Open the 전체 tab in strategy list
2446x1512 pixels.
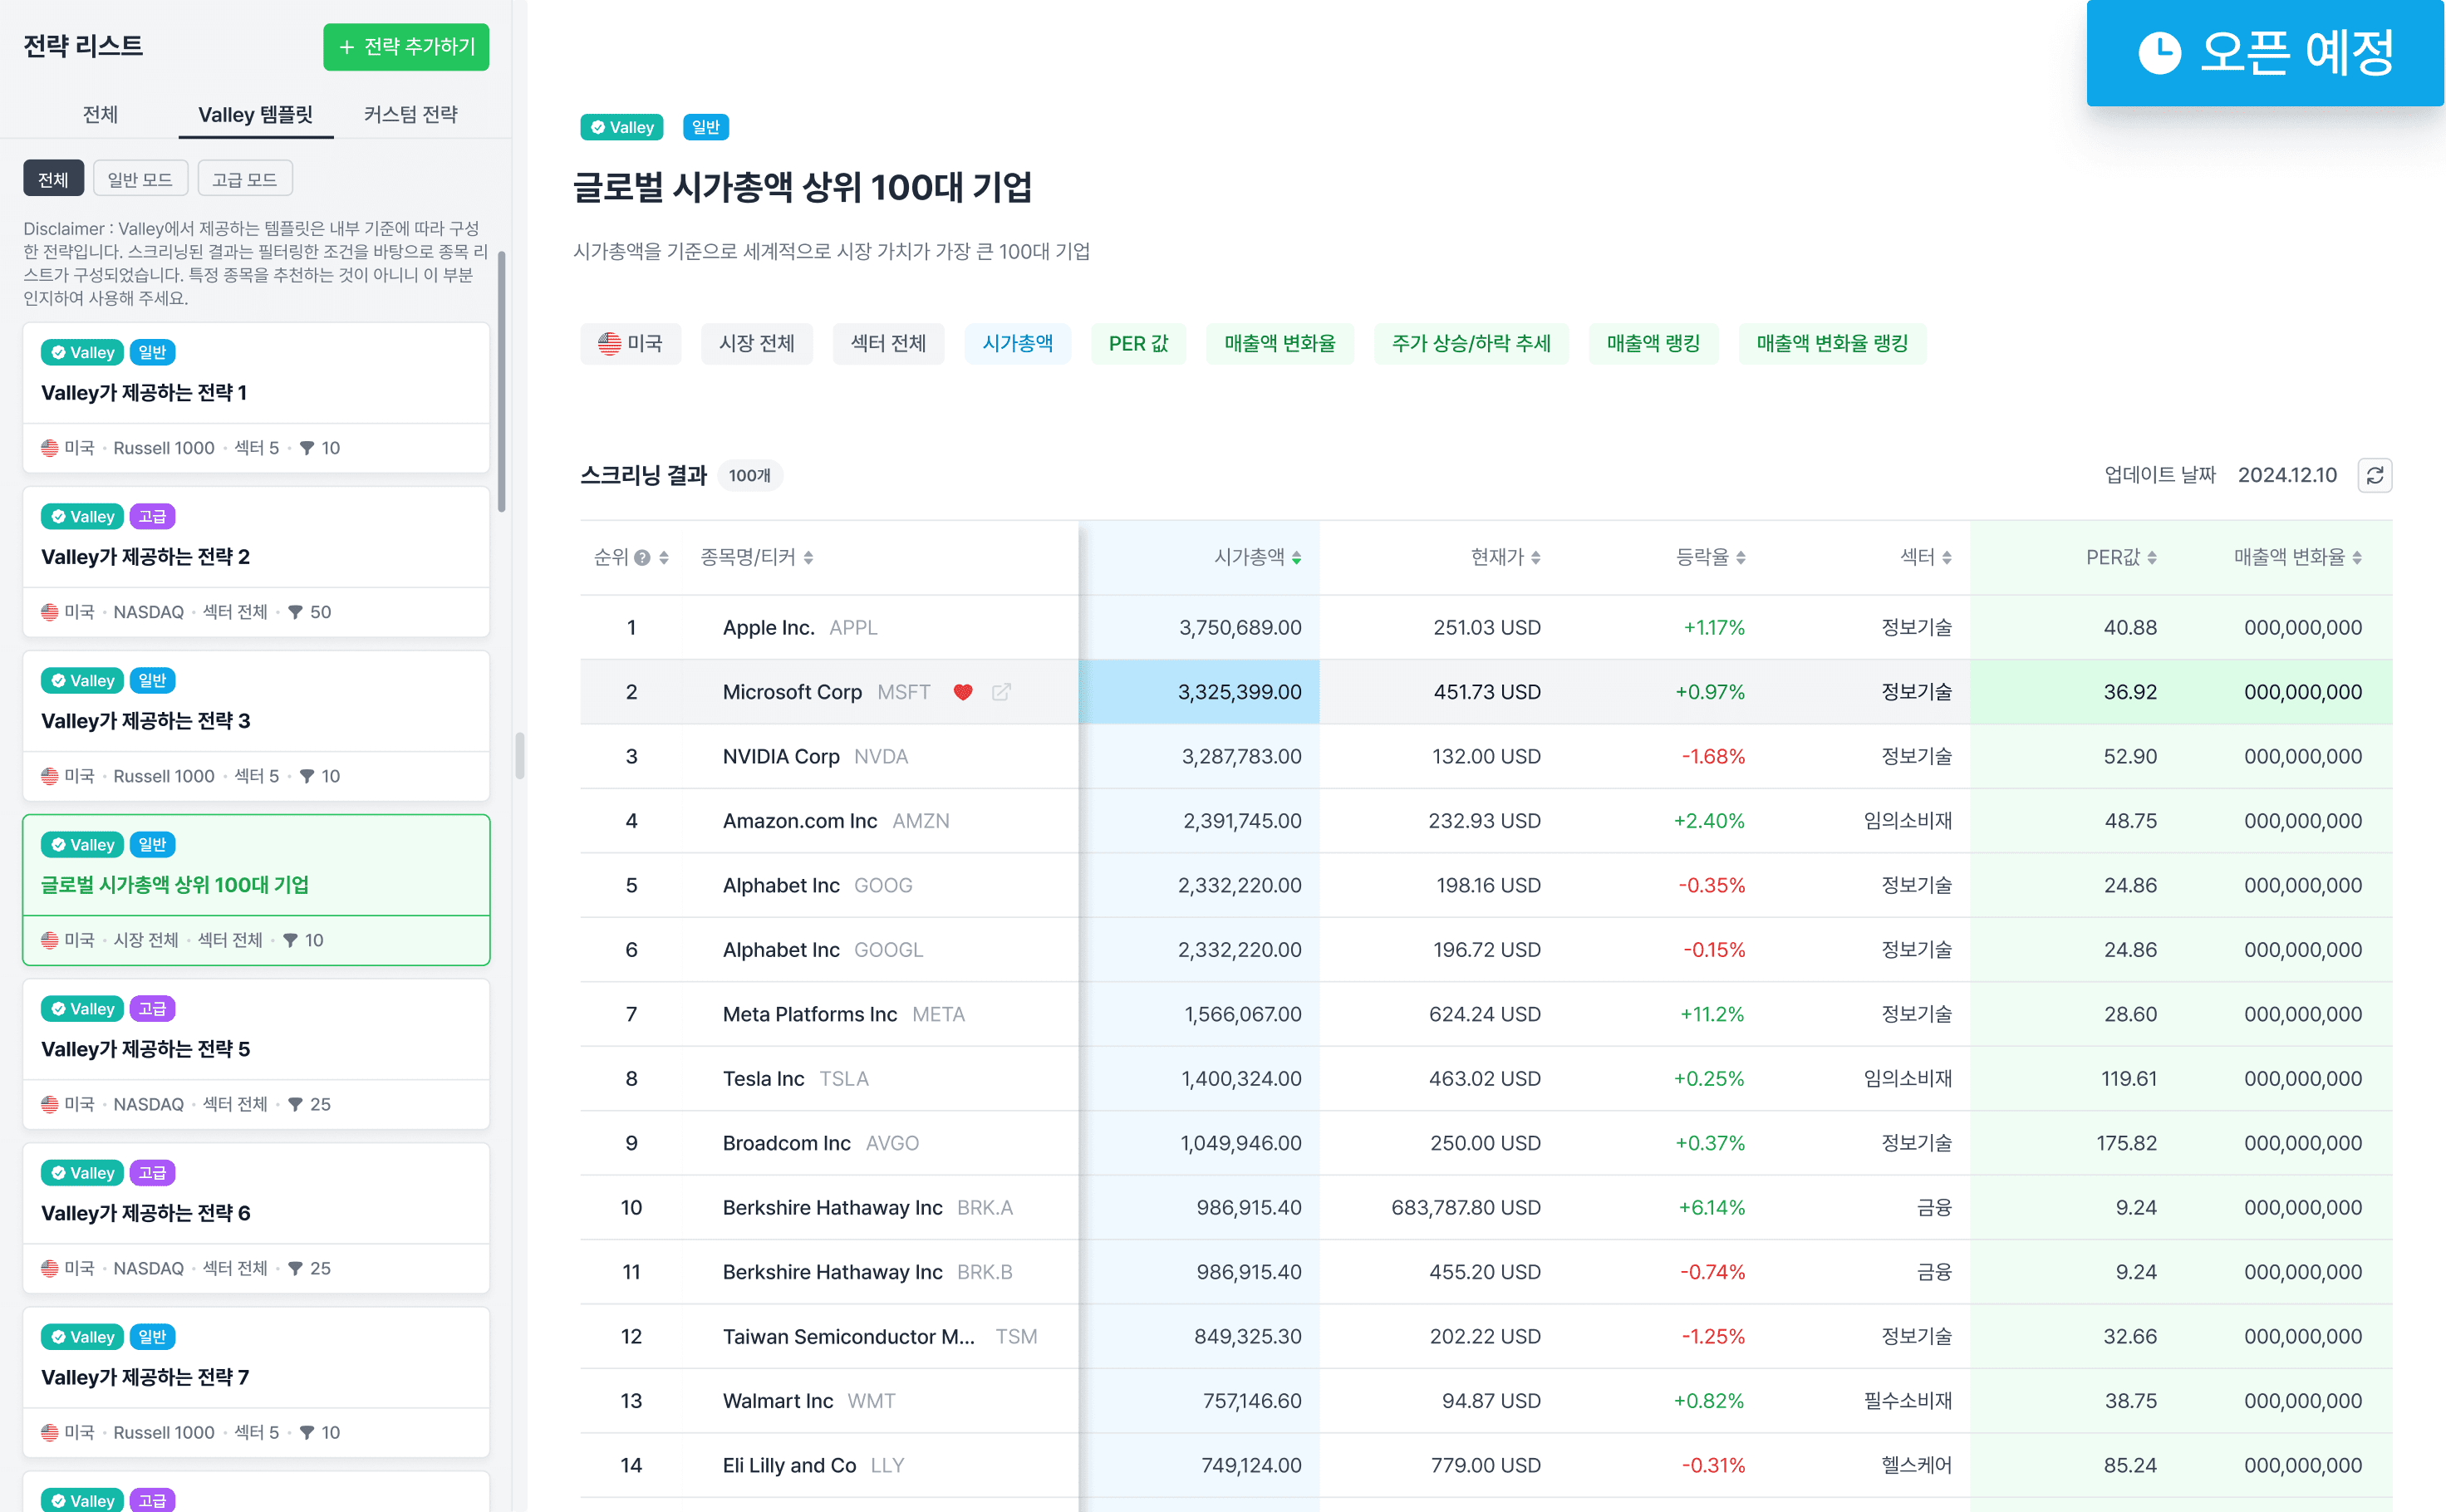tap(101, 113)
